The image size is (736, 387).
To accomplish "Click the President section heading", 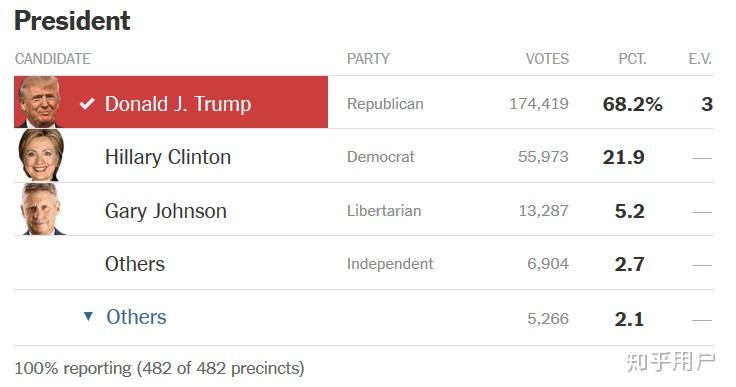I will [72, 21].
